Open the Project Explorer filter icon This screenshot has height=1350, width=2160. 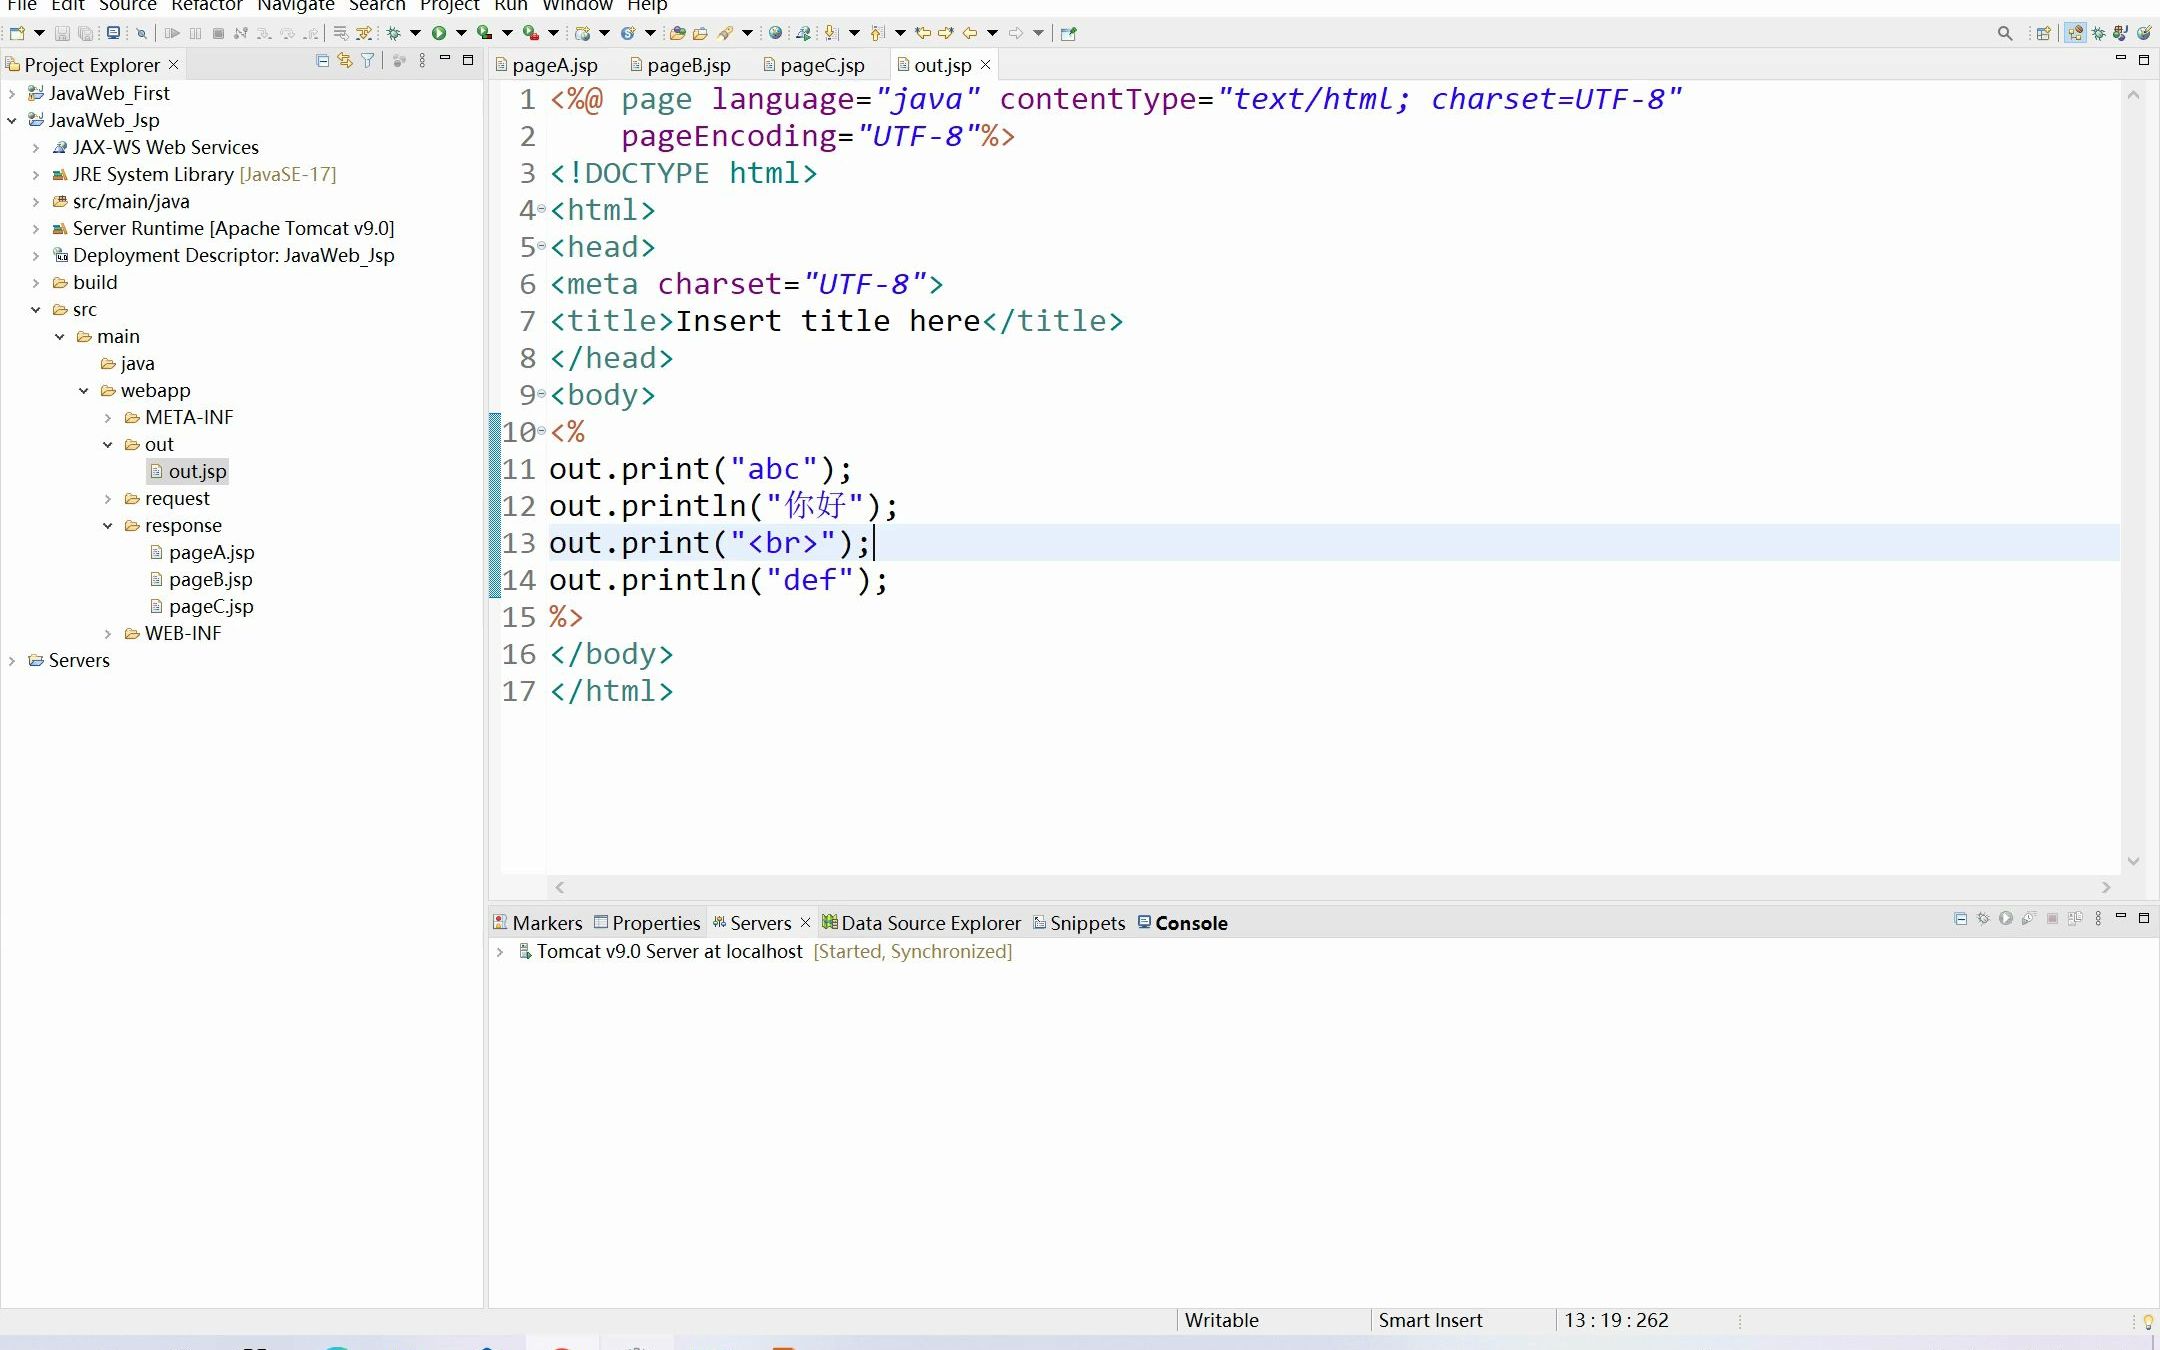click(367, 61)
